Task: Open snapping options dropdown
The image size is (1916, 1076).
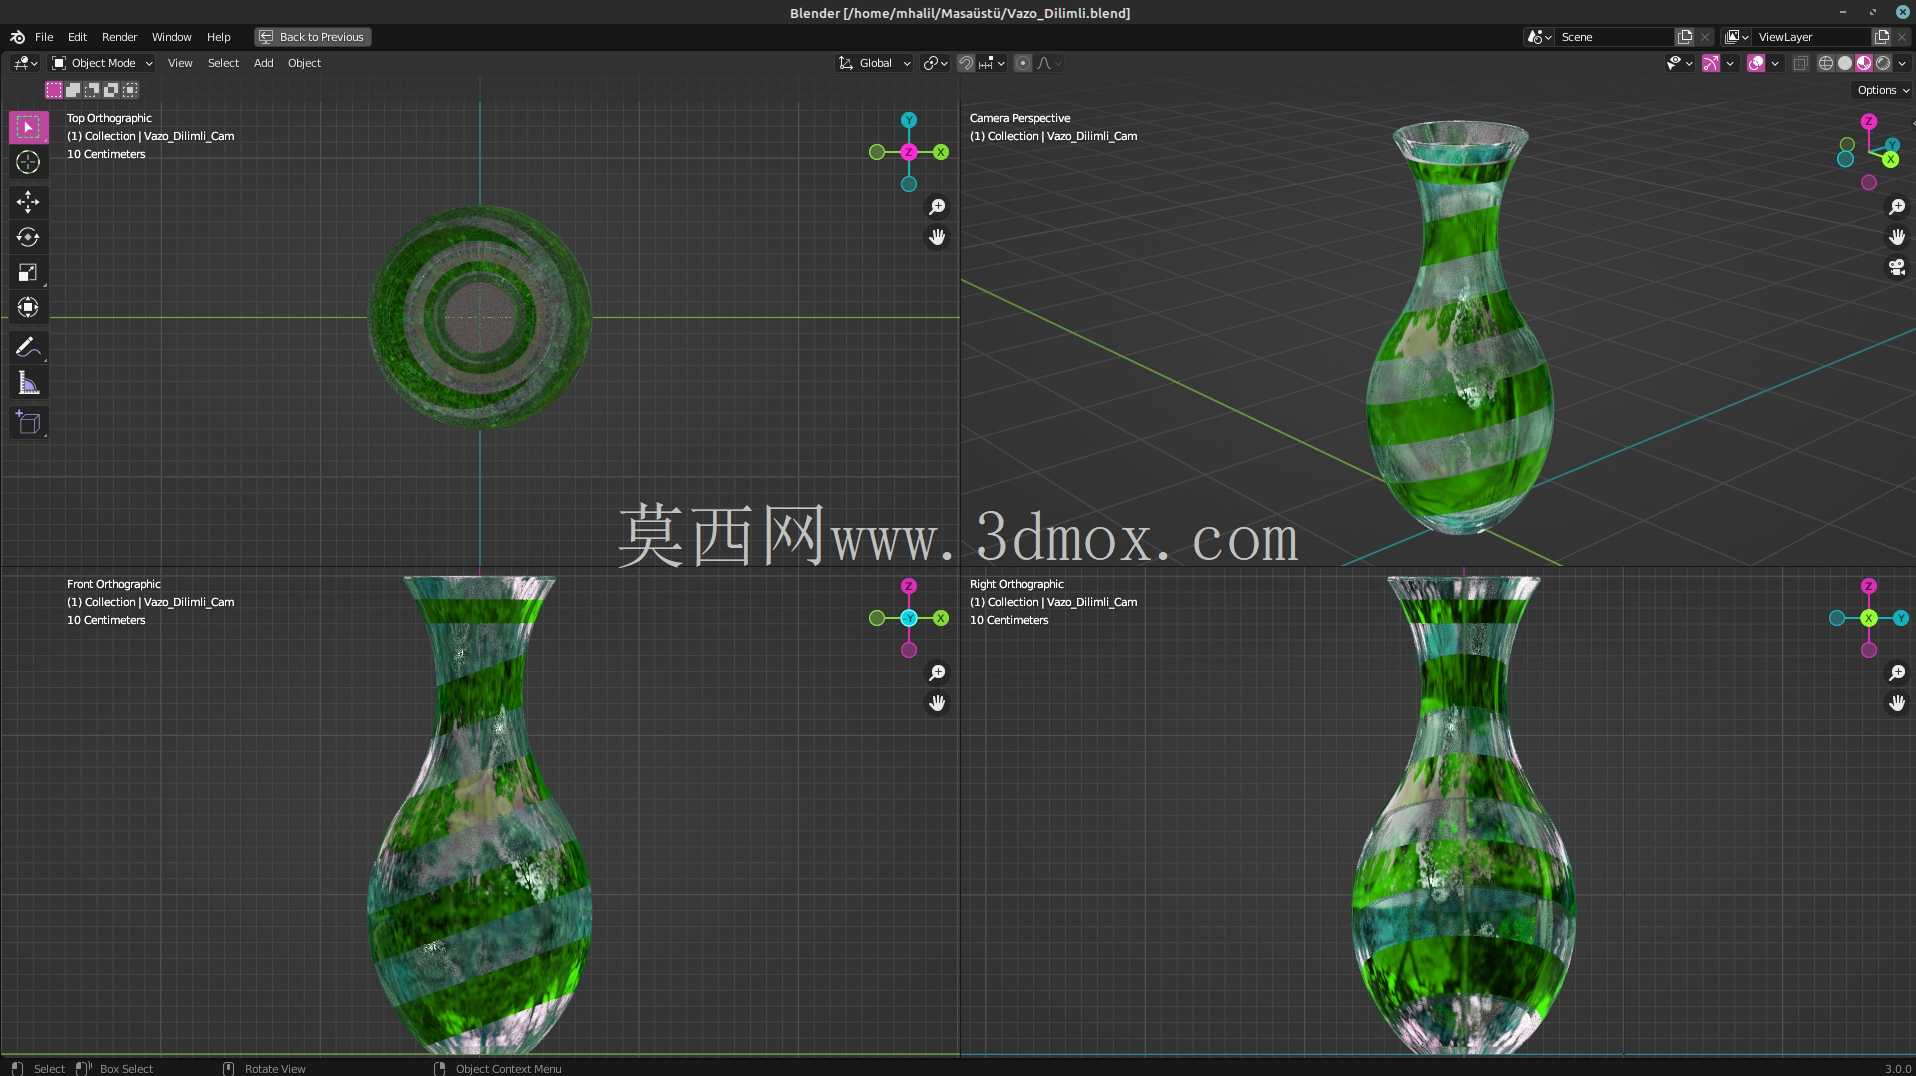Action: click(x=992, y=63)
